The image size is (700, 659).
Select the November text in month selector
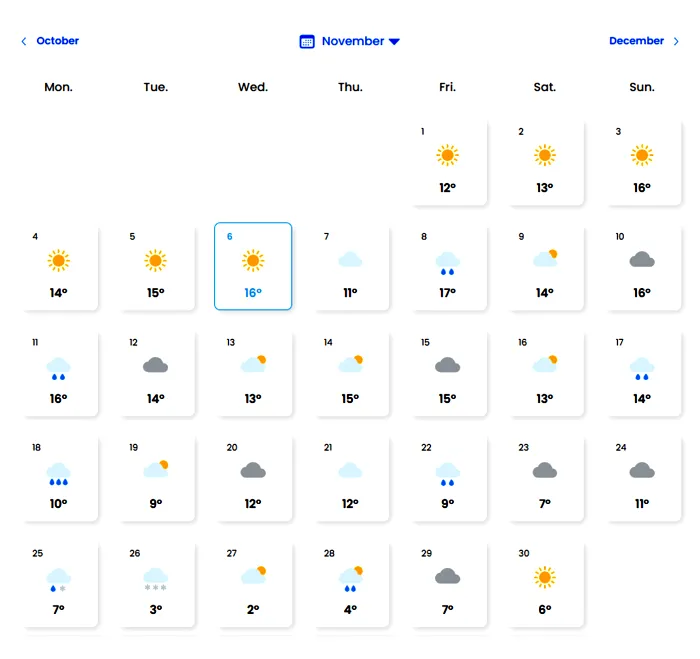coord(353,41)
